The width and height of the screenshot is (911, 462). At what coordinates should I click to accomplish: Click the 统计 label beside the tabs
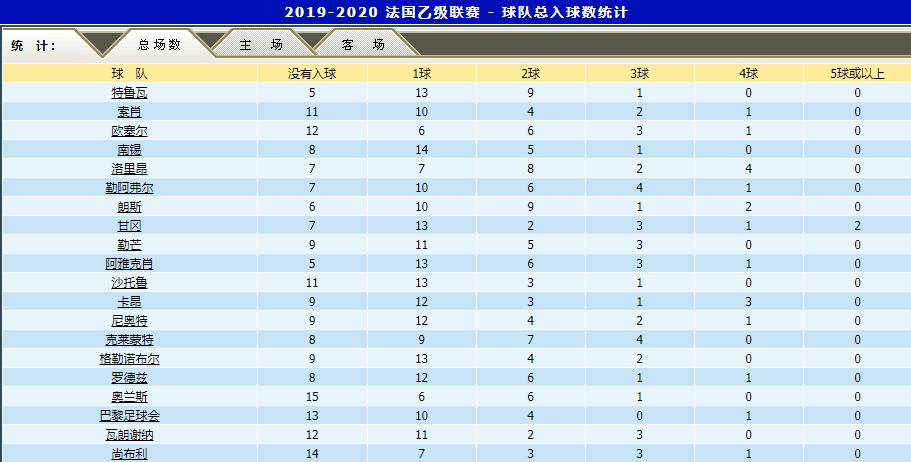(33, 45)
